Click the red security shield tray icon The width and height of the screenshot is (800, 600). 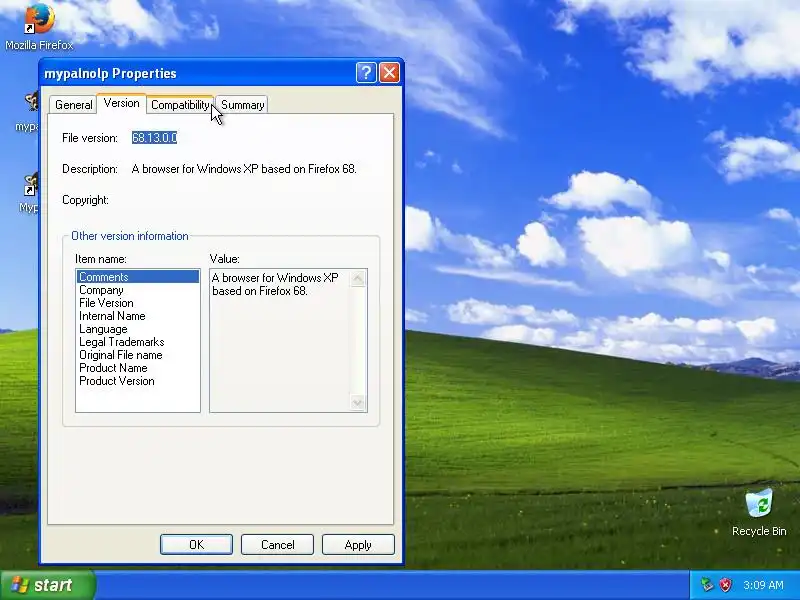pyautogui.click(x=725, y=585)
